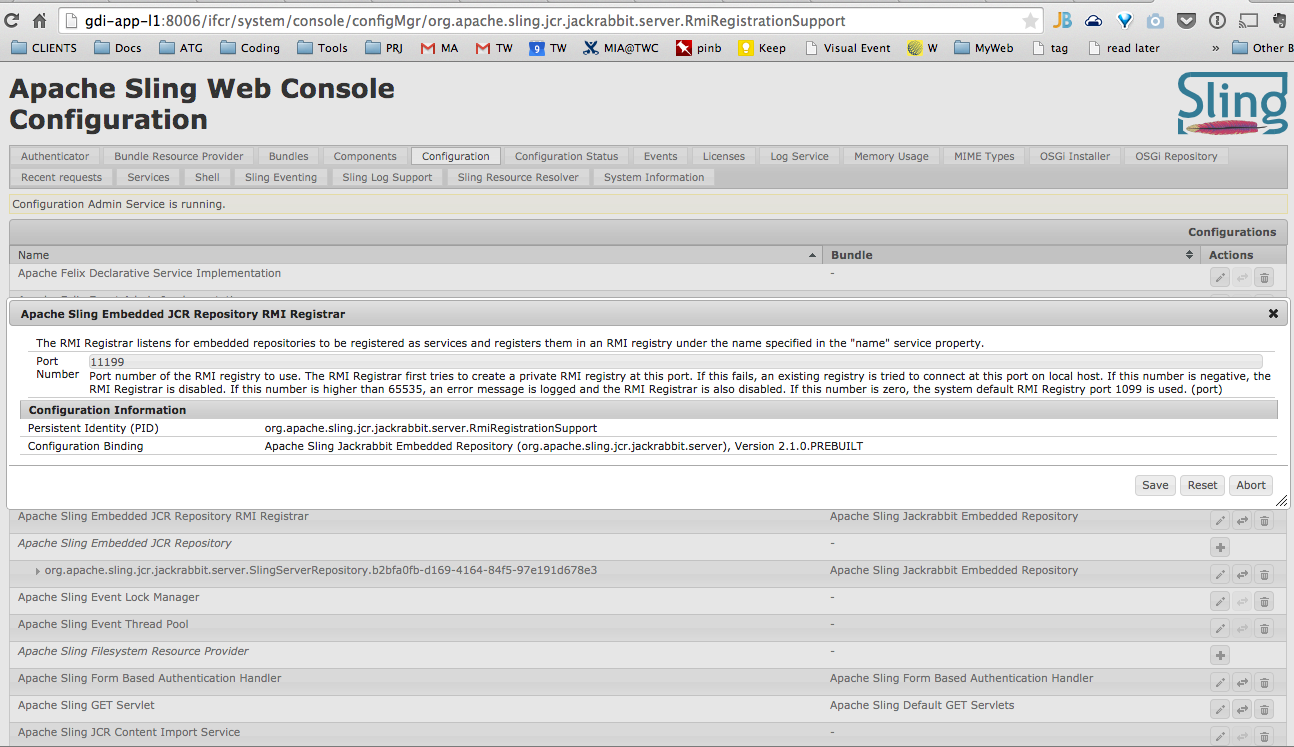Open the Keep bookmark
The width and height of the screenshot is (1294, 747).
762,48
